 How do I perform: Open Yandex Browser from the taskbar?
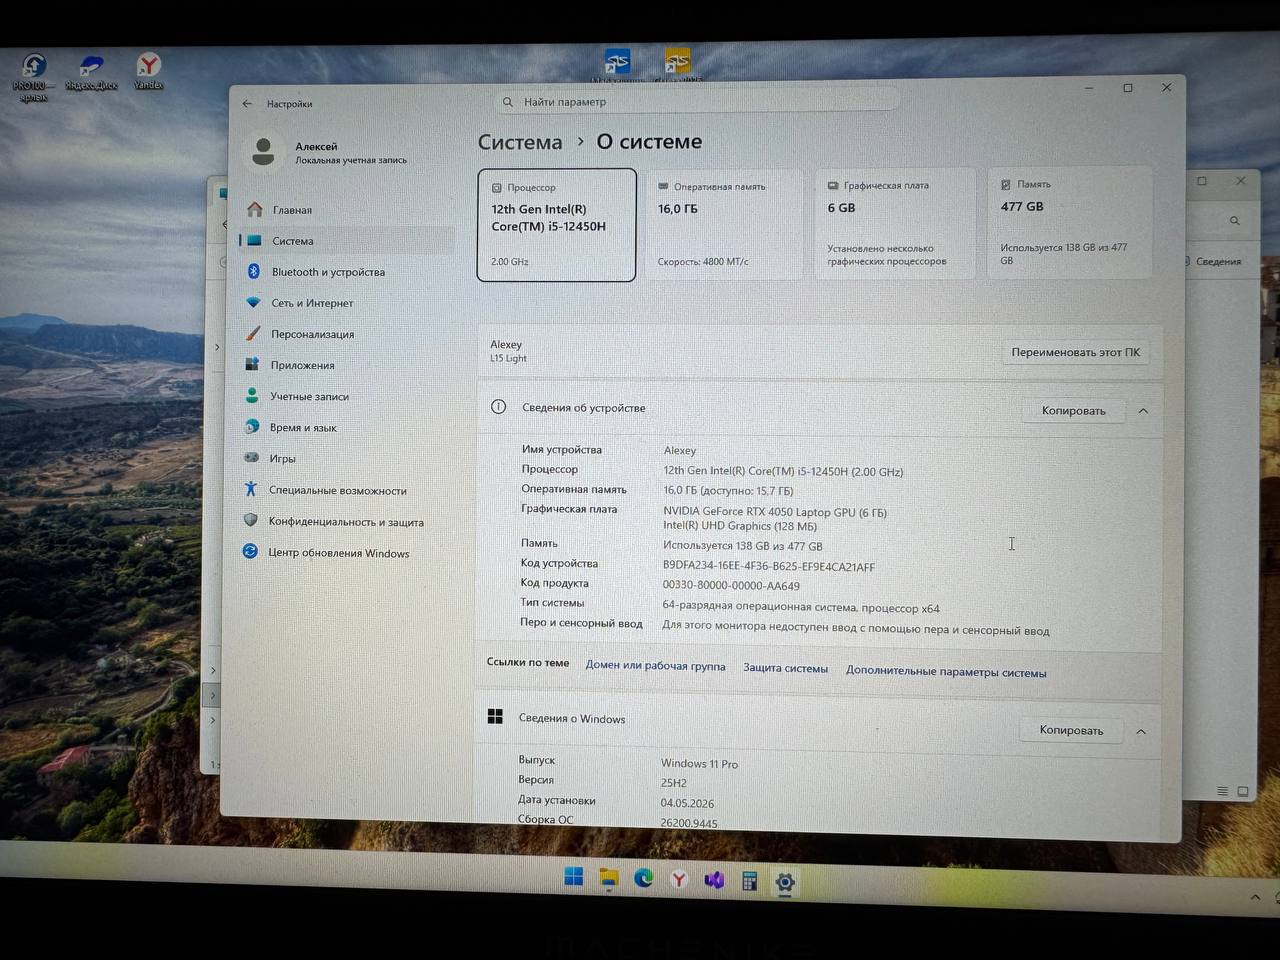pyautogui.click(x=679, y=879)
